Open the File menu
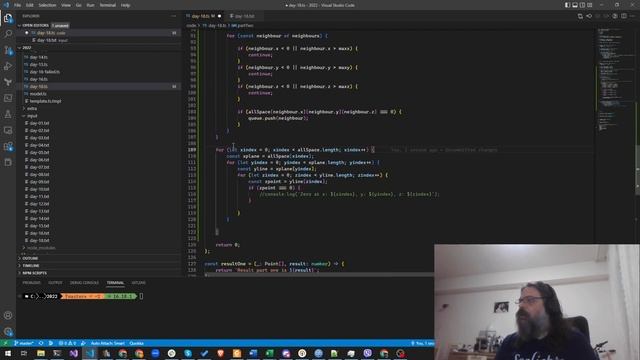This screenshot has height=360, width=640. tap(17, 5)
